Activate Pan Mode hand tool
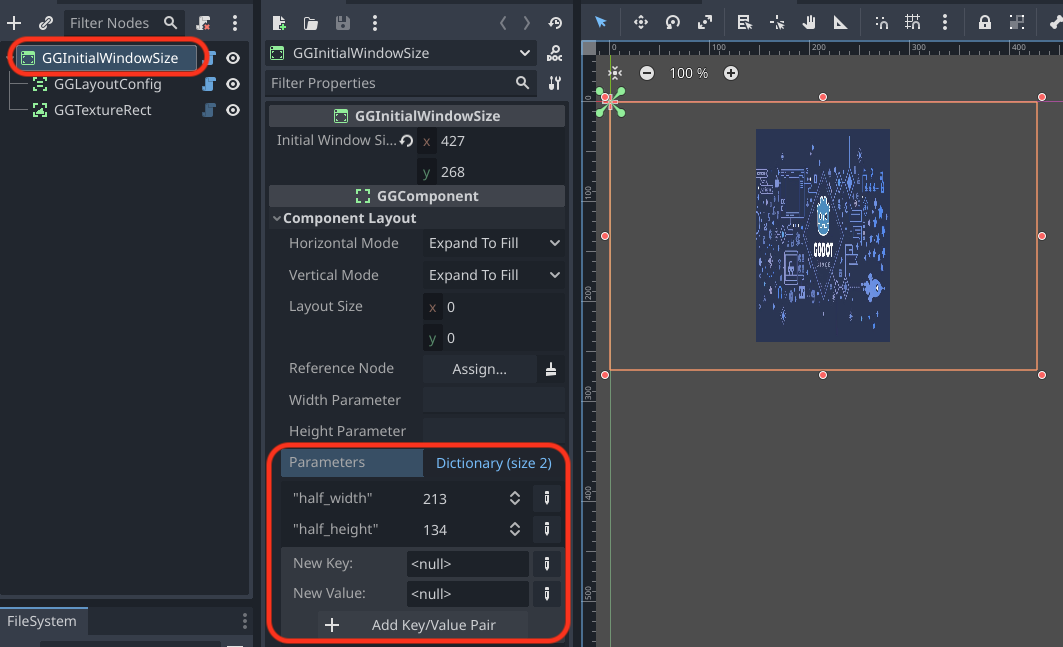This screenshot has width=1063, height=647. (x=809, y=22)
